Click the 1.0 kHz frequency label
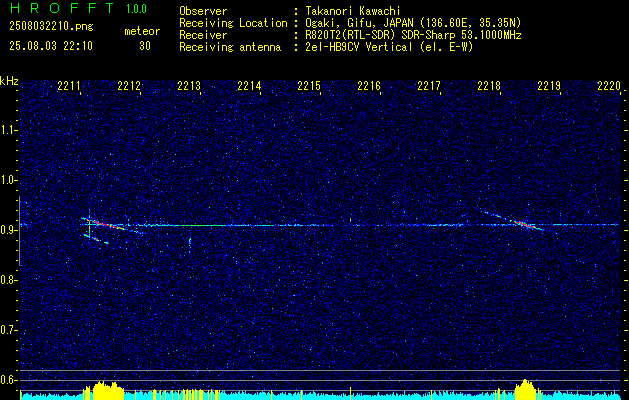Viewport: 629px width, 400px height. click(8, 180)
